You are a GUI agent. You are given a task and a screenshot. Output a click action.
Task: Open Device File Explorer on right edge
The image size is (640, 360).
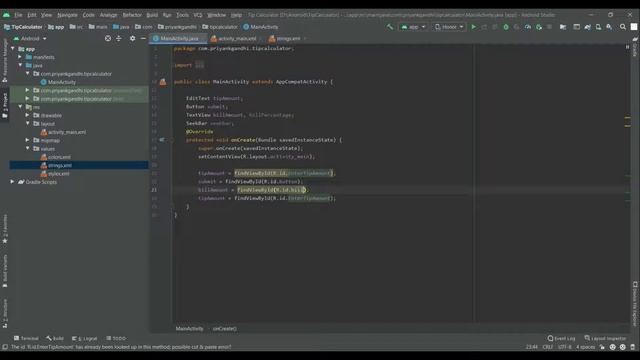(635, 304)
